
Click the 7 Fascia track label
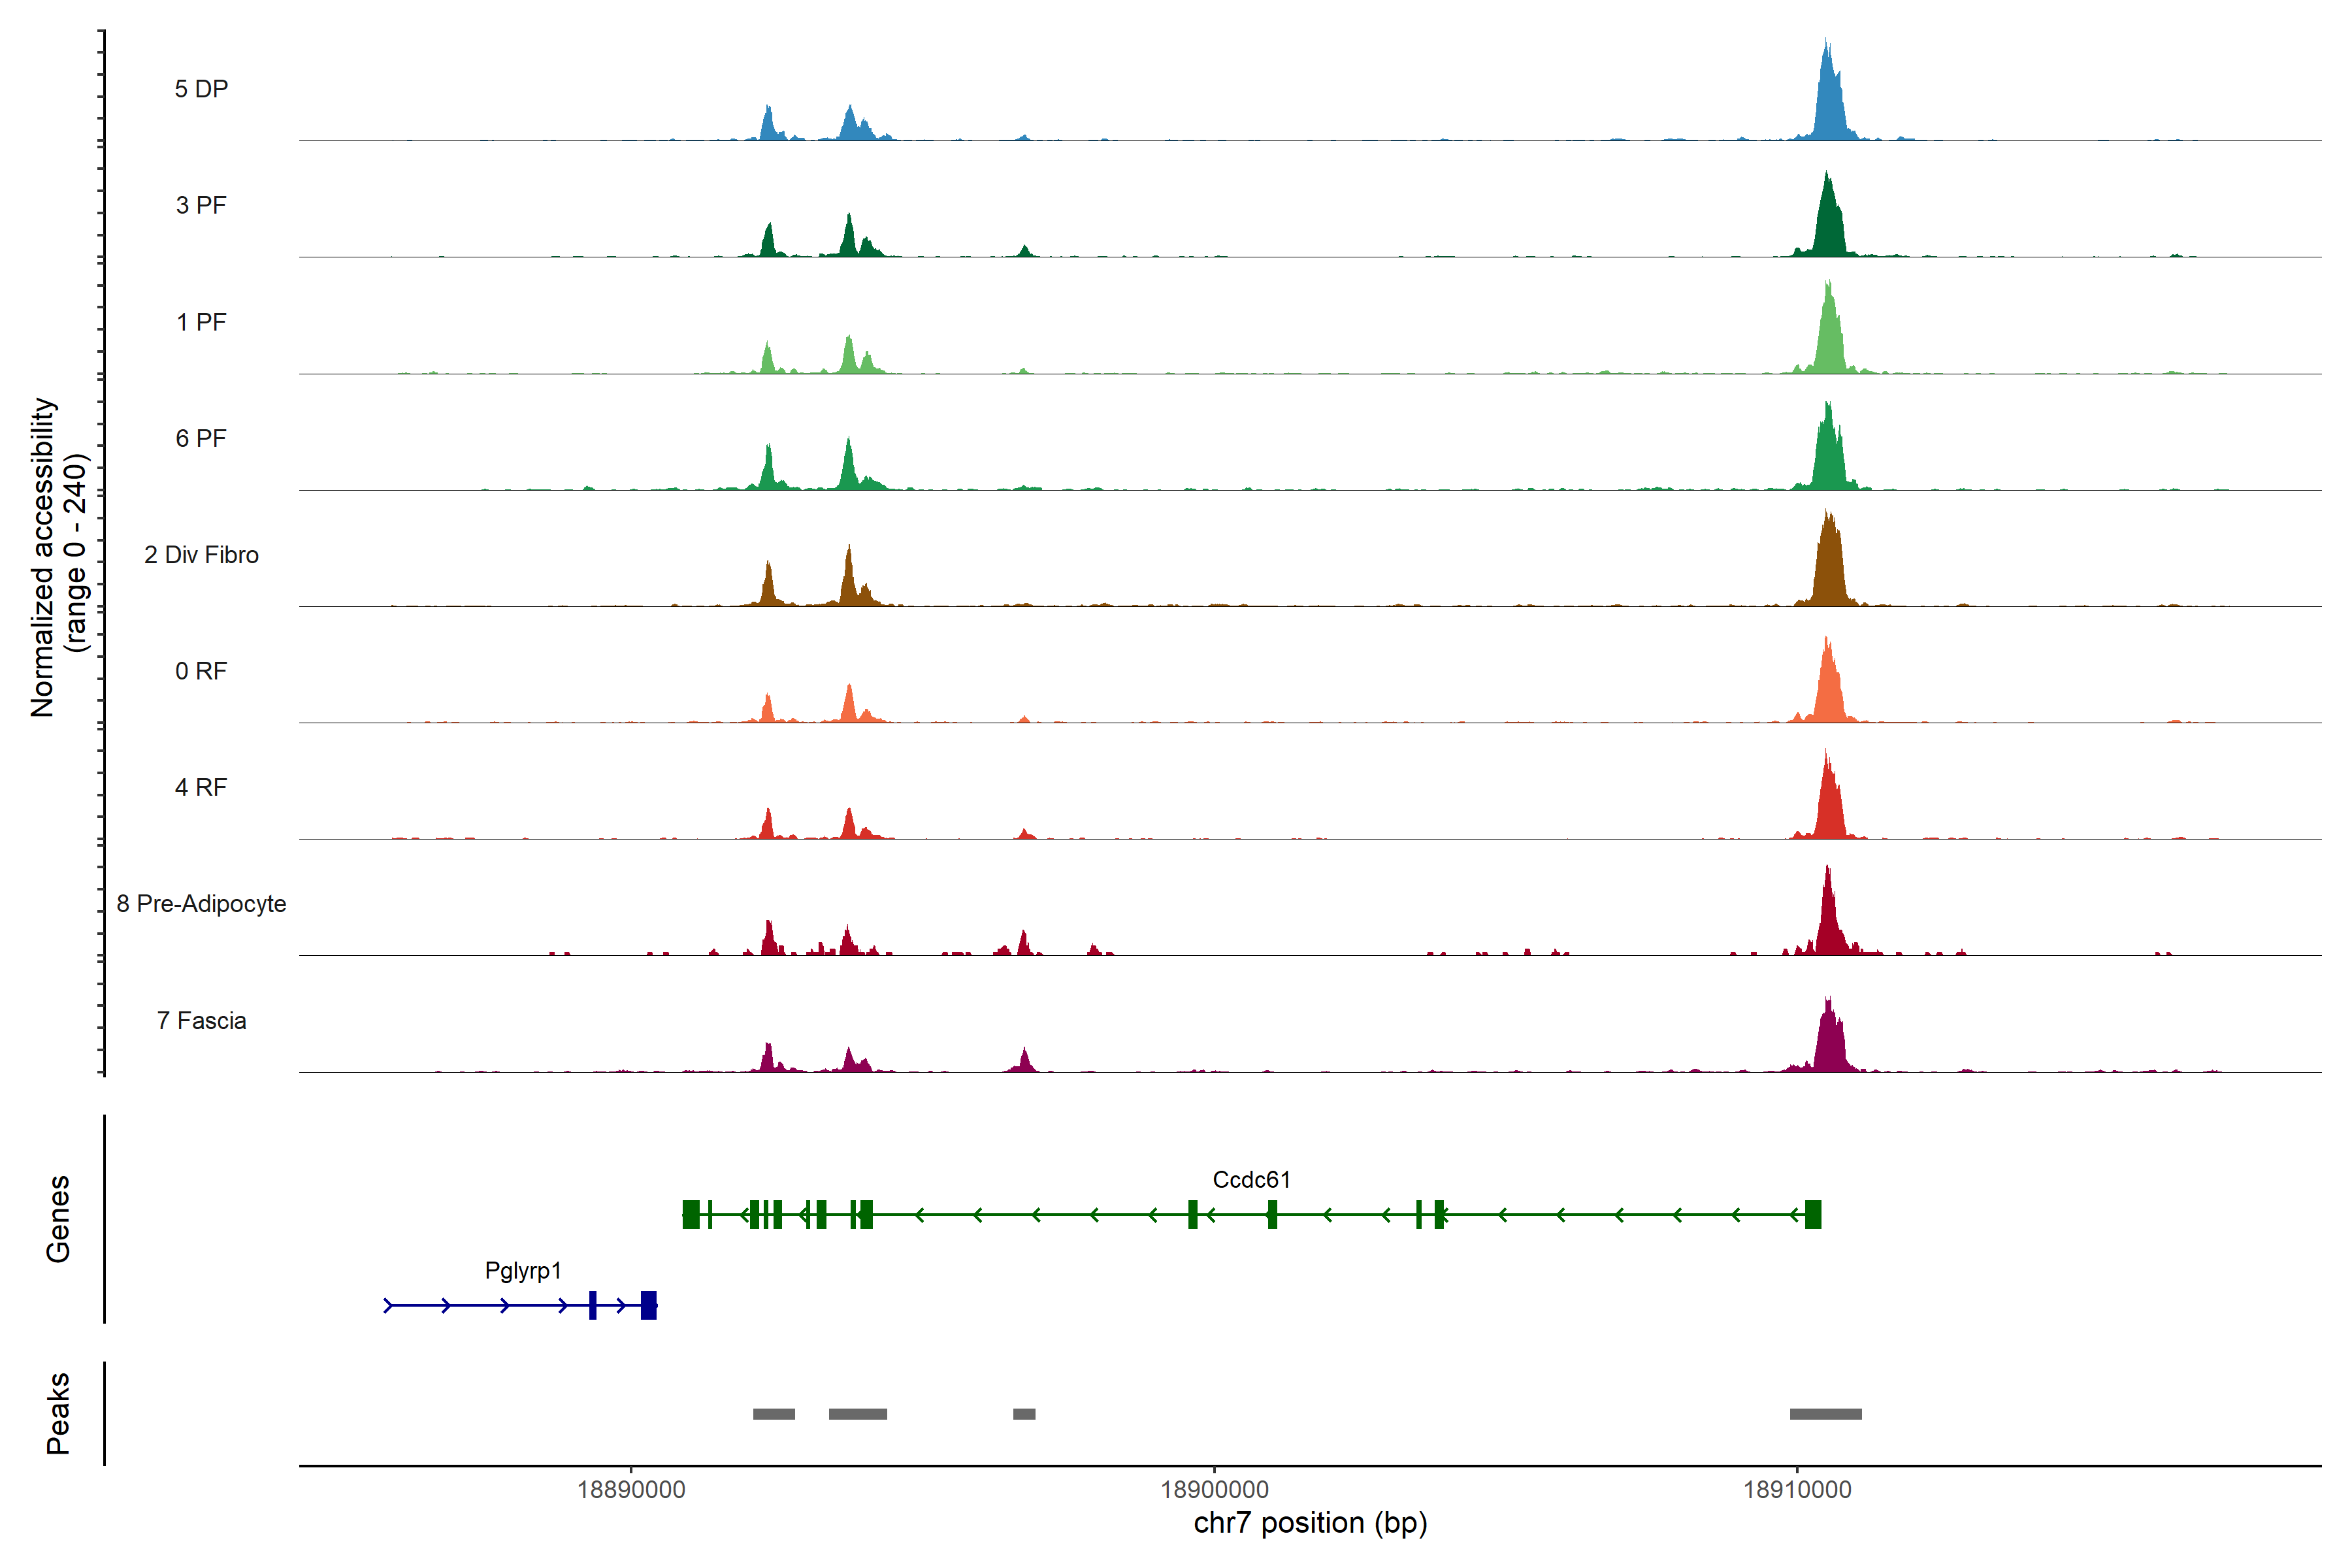pos(201,1021)
